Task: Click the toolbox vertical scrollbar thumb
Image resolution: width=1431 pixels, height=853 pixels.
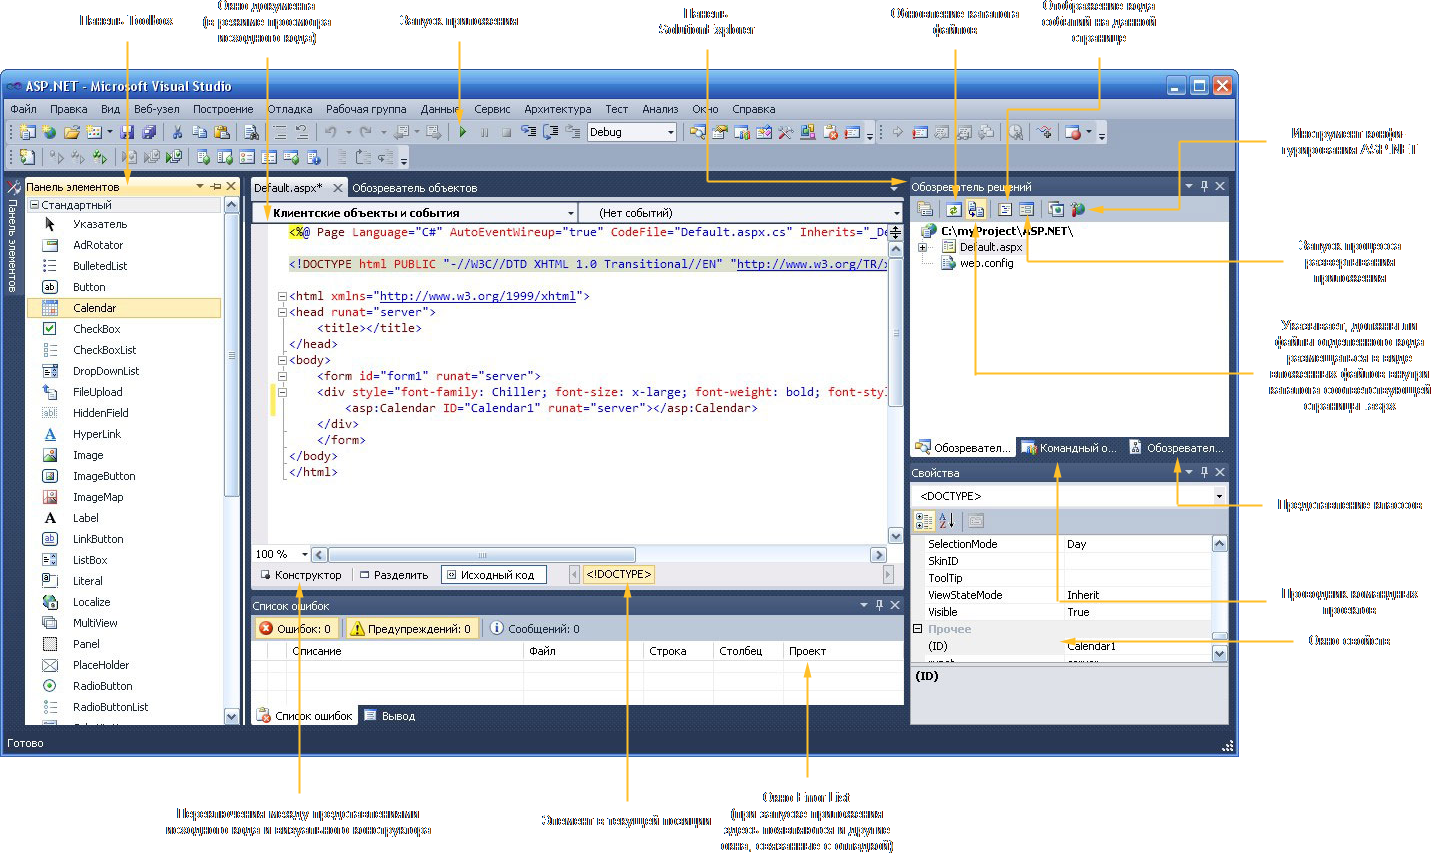Action: pos(232,355)
